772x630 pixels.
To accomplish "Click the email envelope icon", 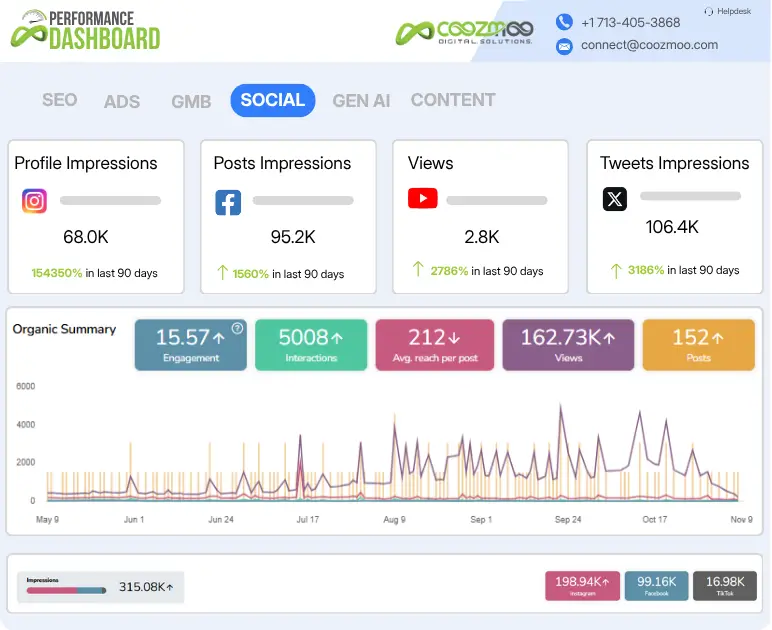I will 564,46.
